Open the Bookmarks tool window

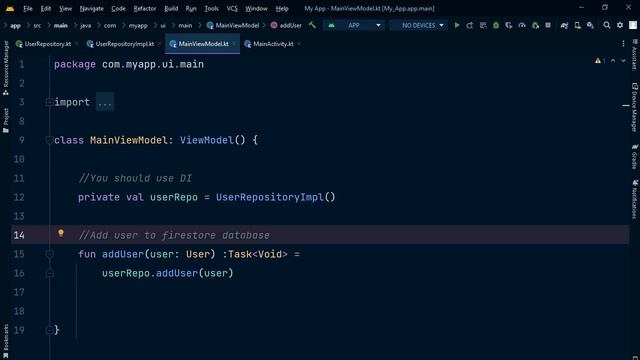tap(6, 341)
